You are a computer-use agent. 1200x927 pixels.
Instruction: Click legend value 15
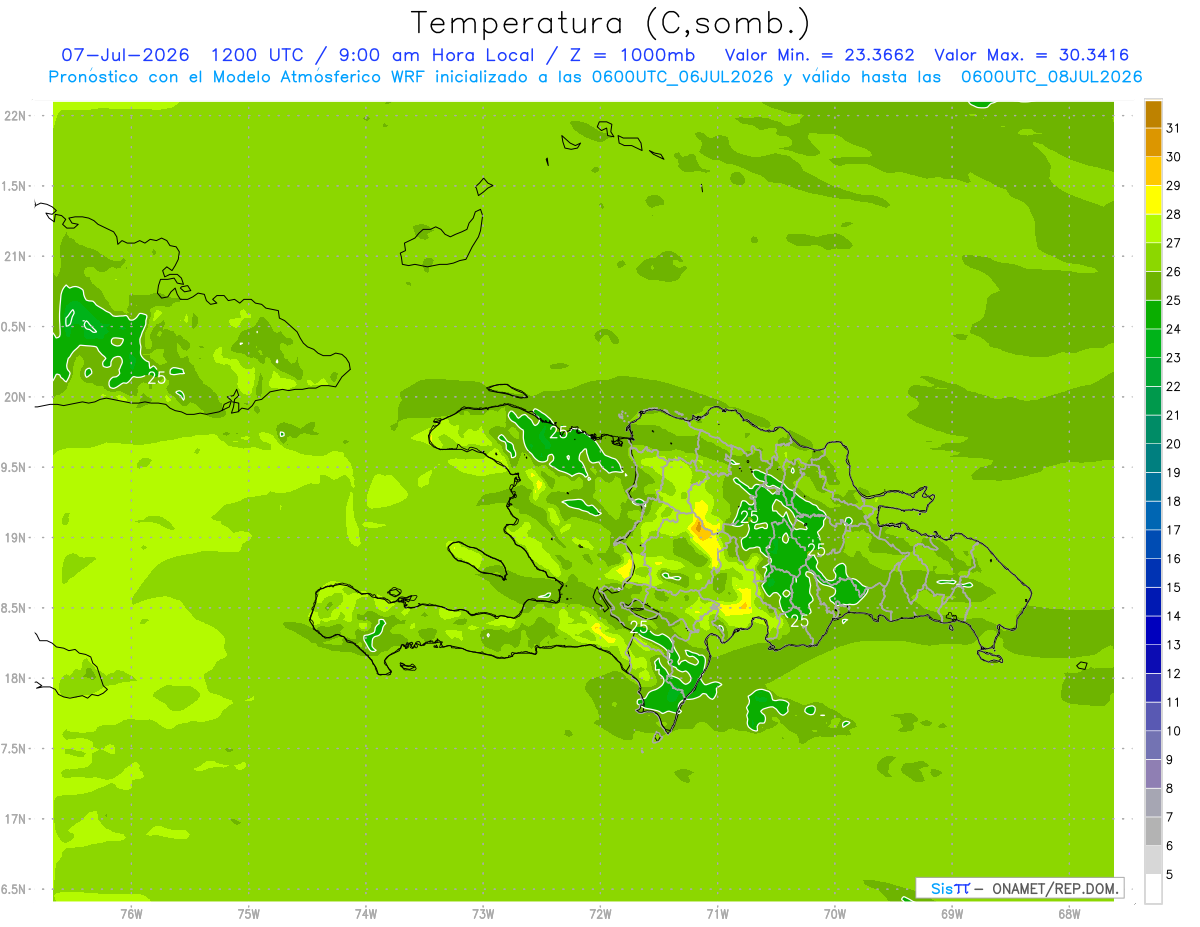click(x=1173, y=588)
